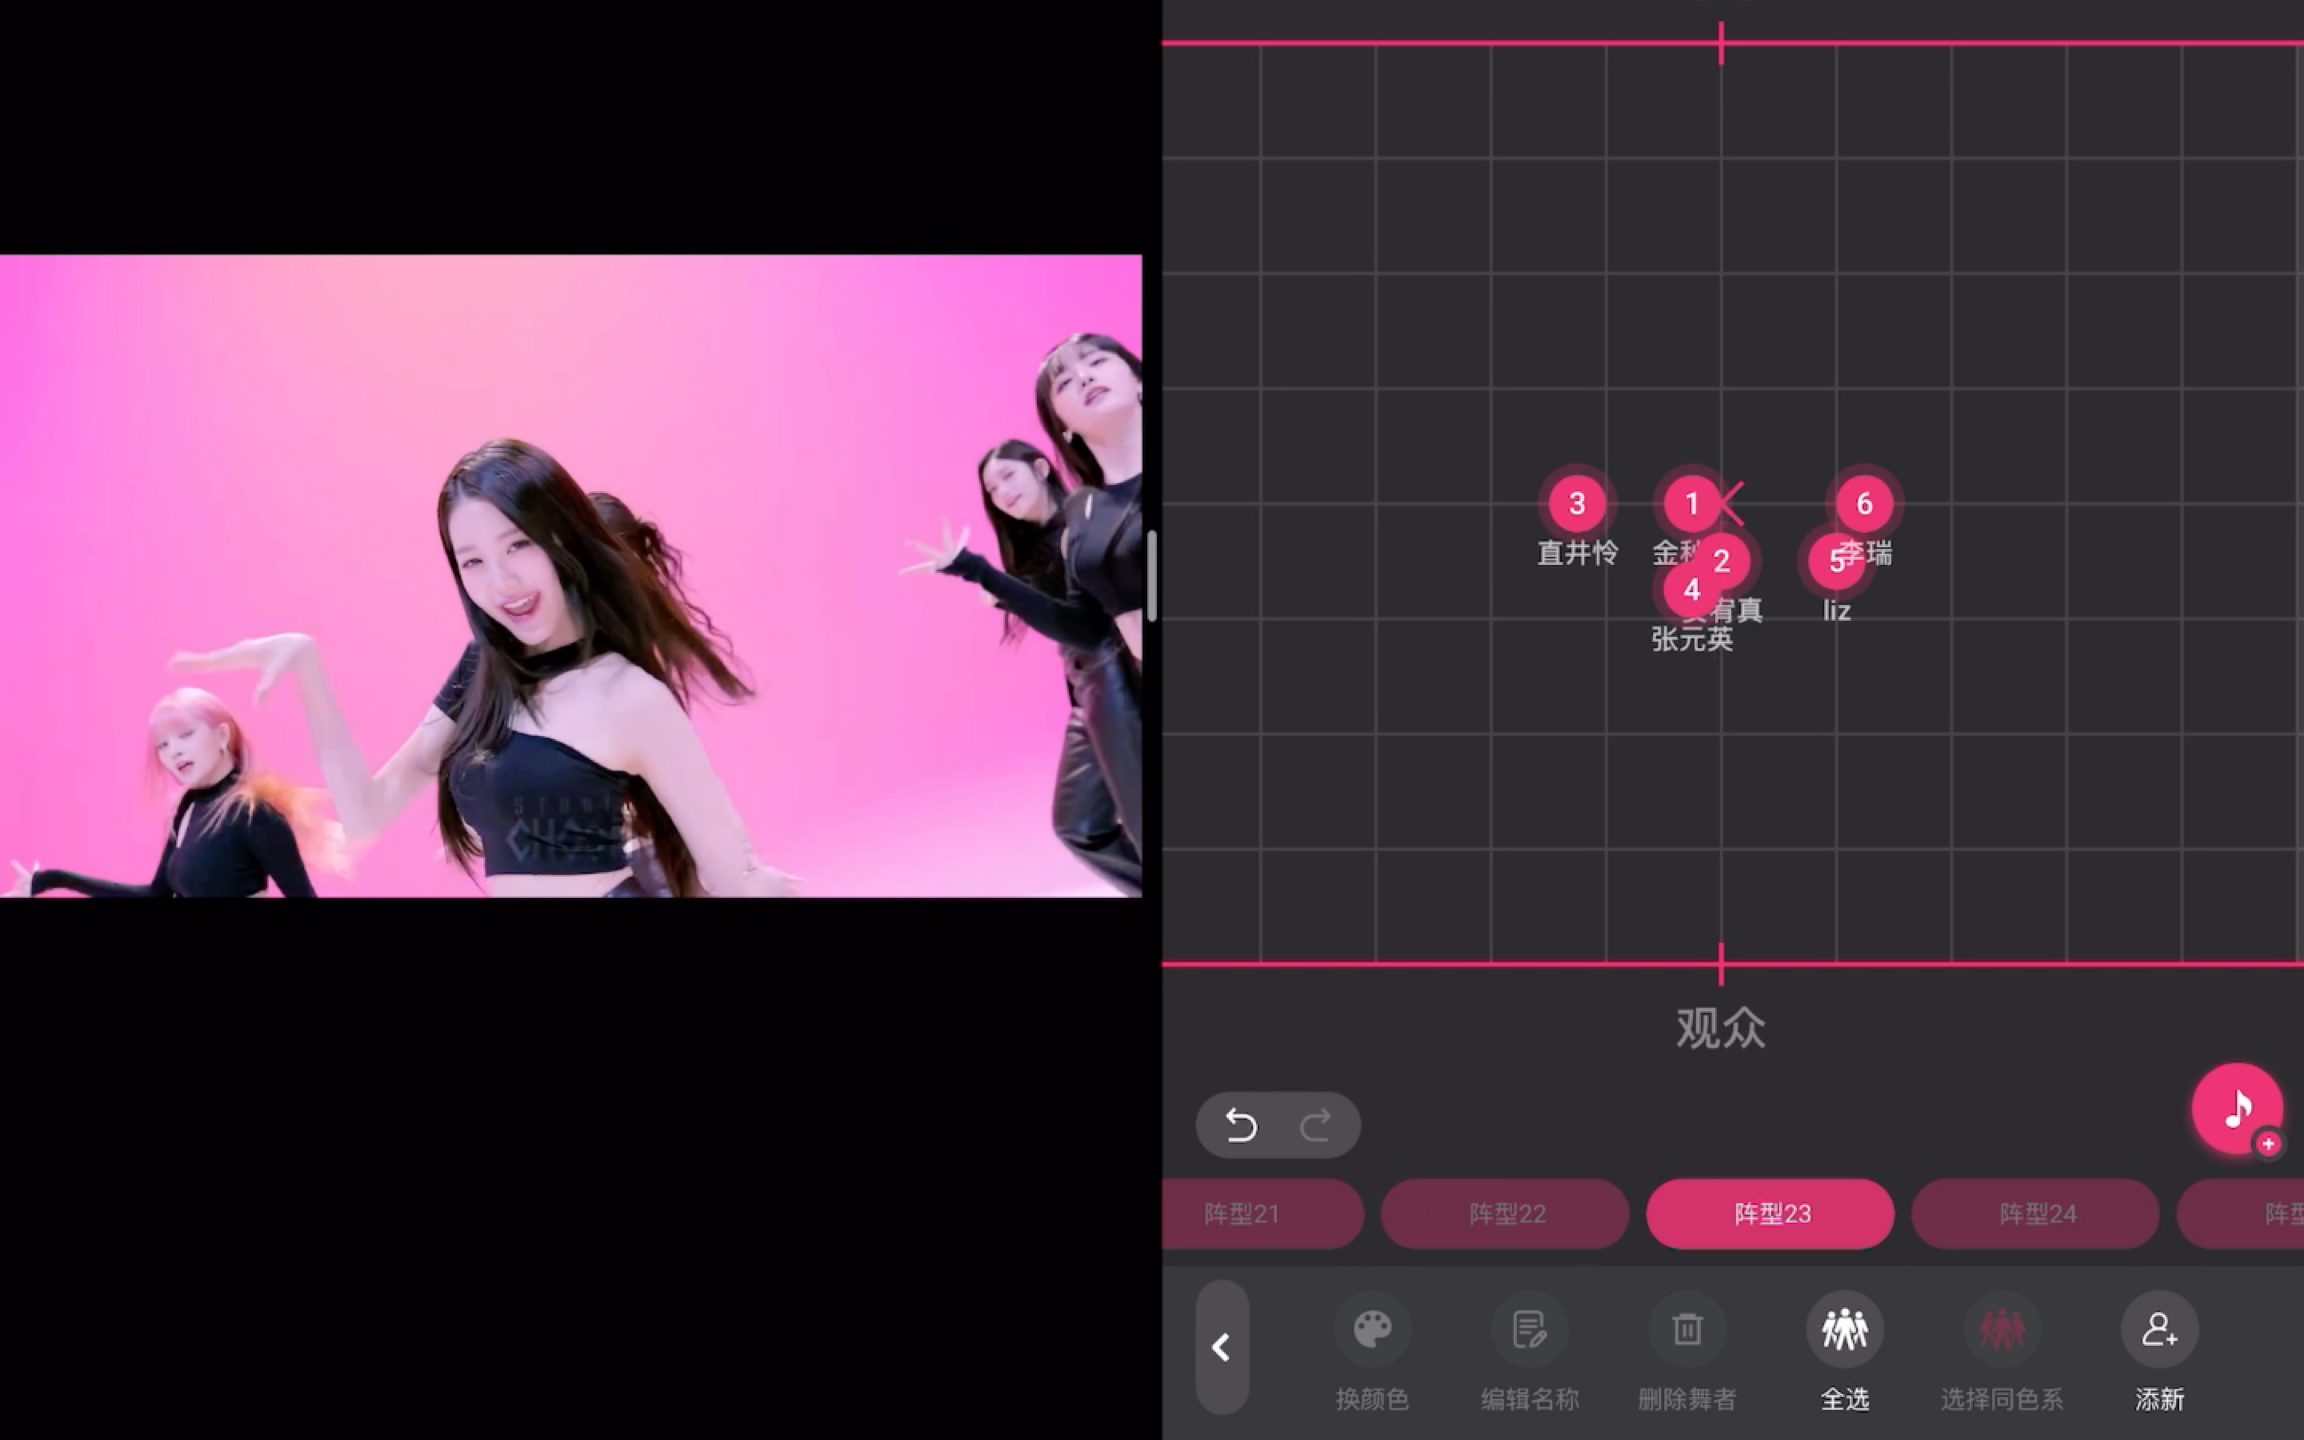This screenshot has height=1440, width=2304.
Task: Tap the pink add music note button
Action: point(2237,1108)
